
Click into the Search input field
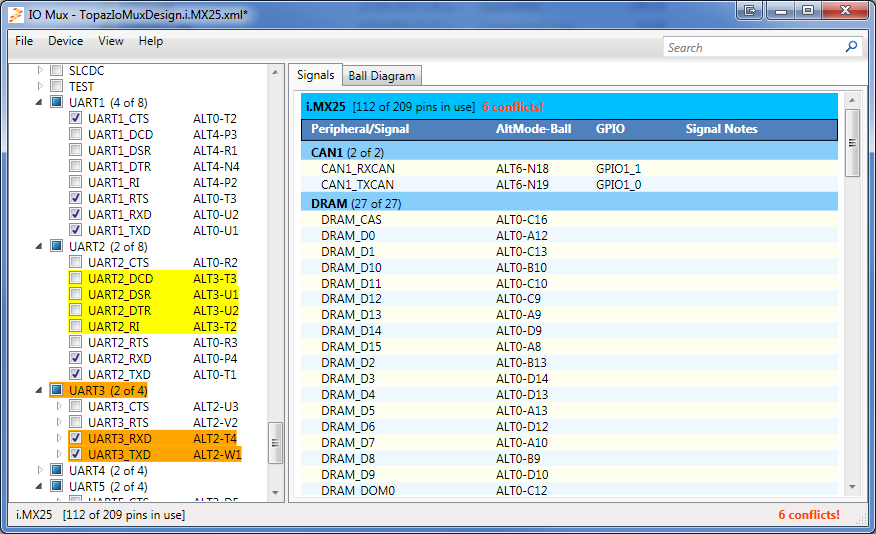click(754, 47)
